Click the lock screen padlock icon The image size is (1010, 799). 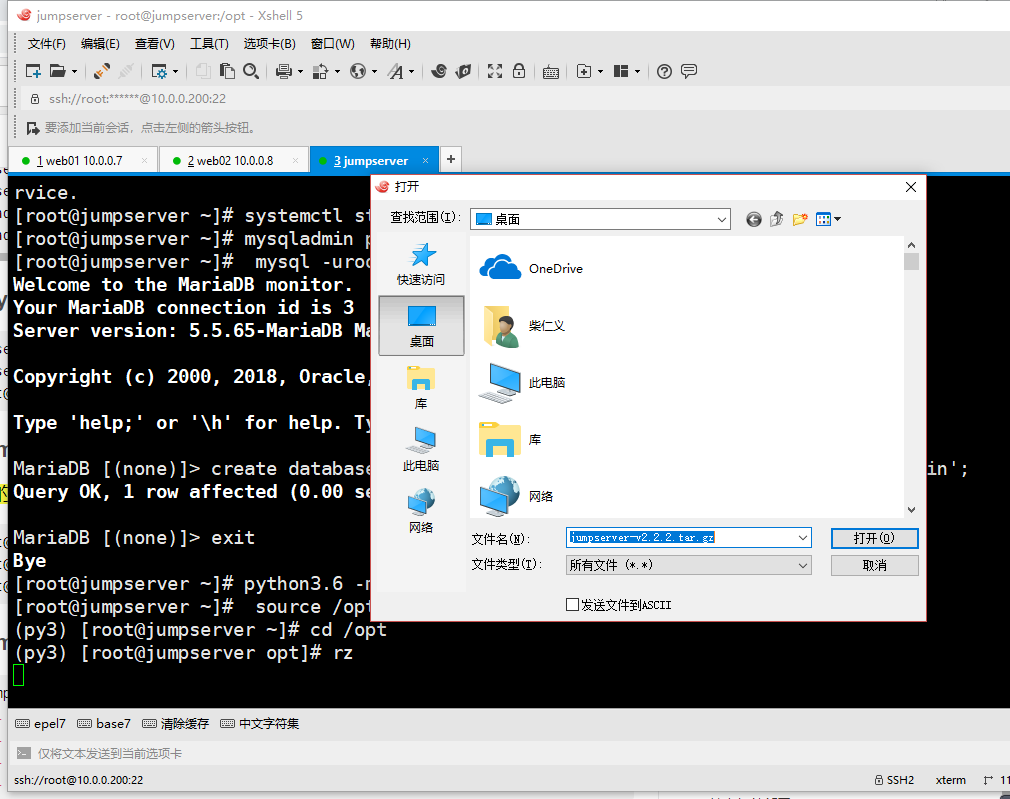pos(519,71)
